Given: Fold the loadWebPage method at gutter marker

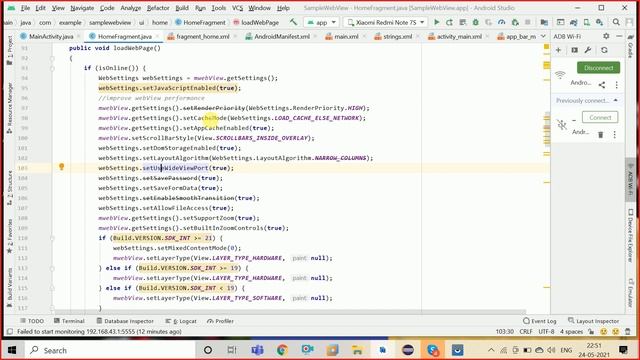Looking at the screenshot, I should pyautogui.click(x=52, y=58).
